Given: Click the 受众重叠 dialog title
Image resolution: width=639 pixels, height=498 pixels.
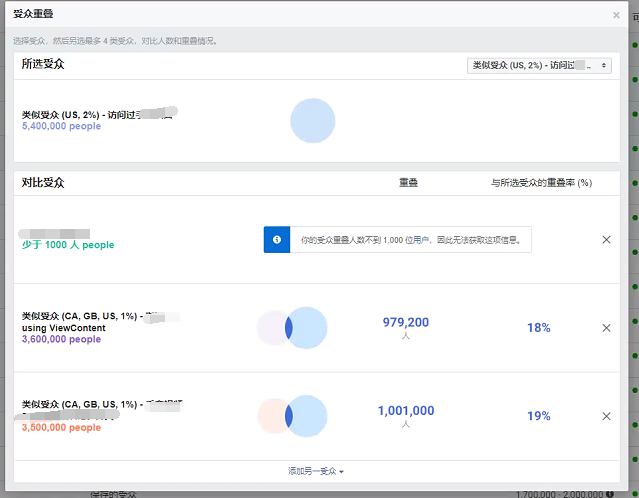Looking at the screenshot, I should point(33,14).
